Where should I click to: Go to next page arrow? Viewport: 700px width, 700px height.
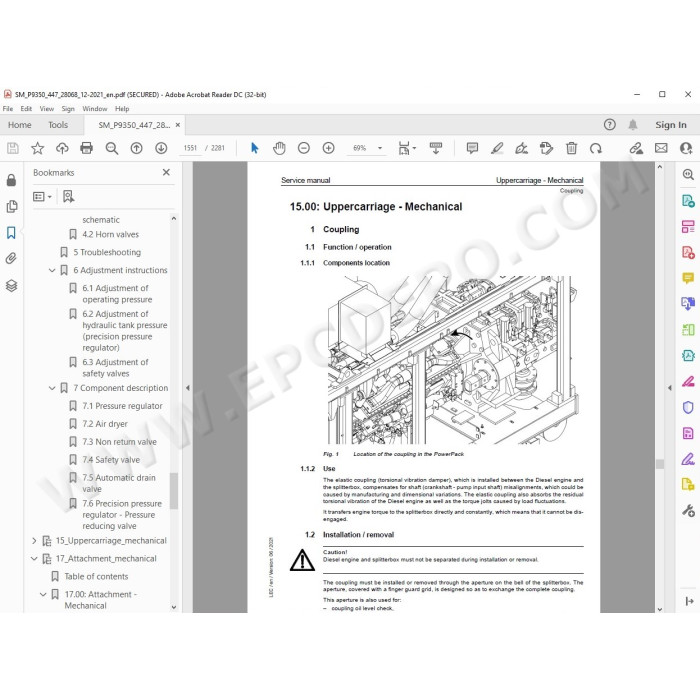[161, 148]
